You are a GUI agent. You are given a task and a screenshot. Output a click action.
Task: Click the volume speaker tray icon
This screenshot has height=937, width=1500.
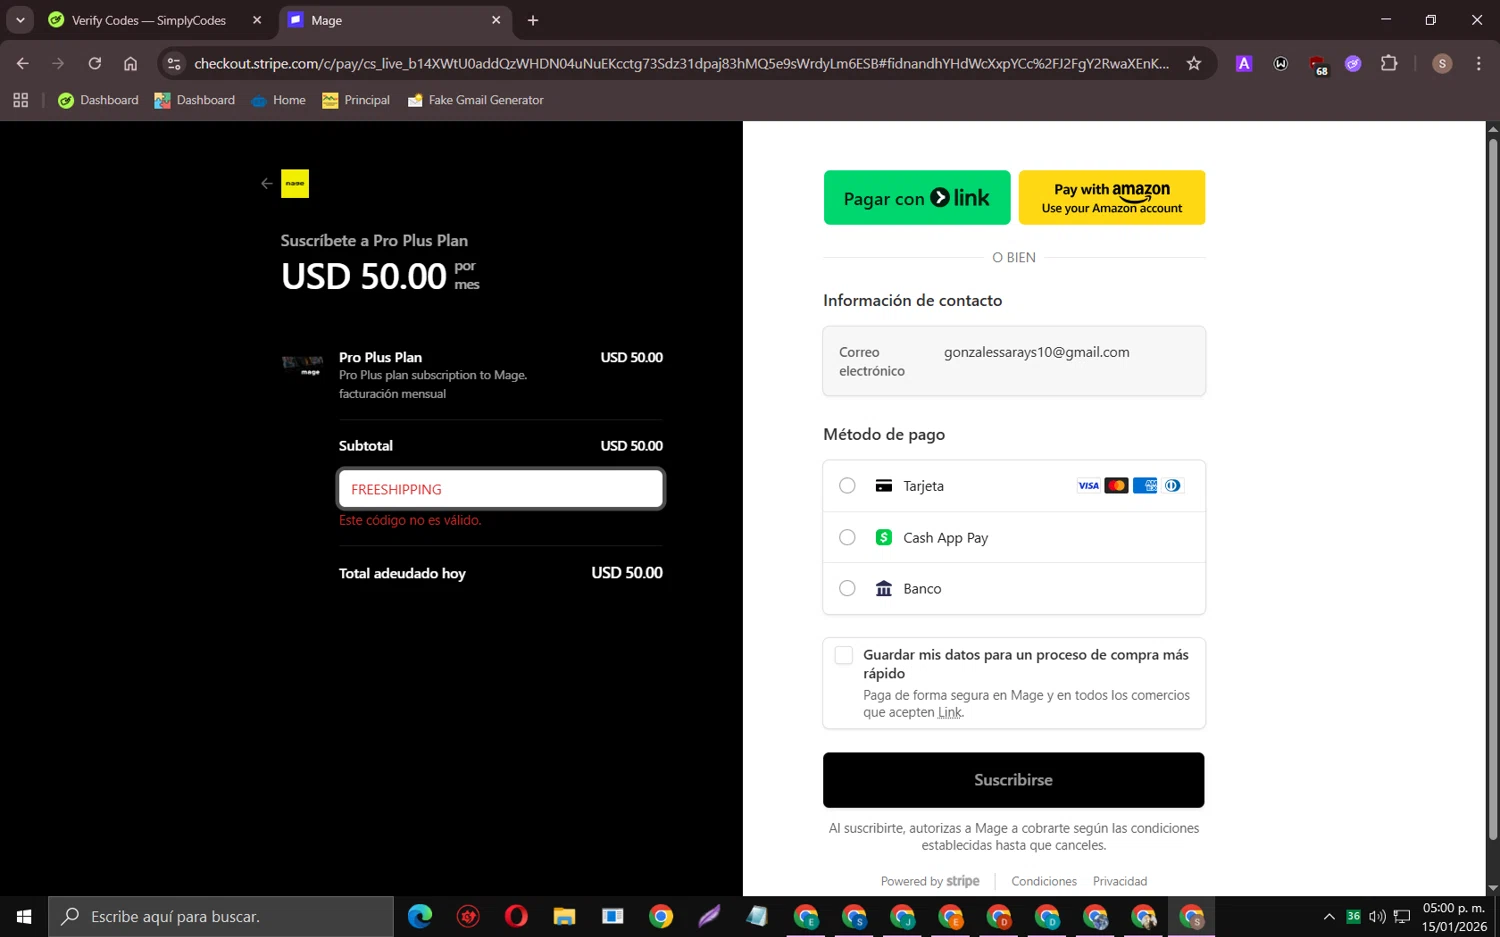pyautogui.click(x=1377, y=916)
